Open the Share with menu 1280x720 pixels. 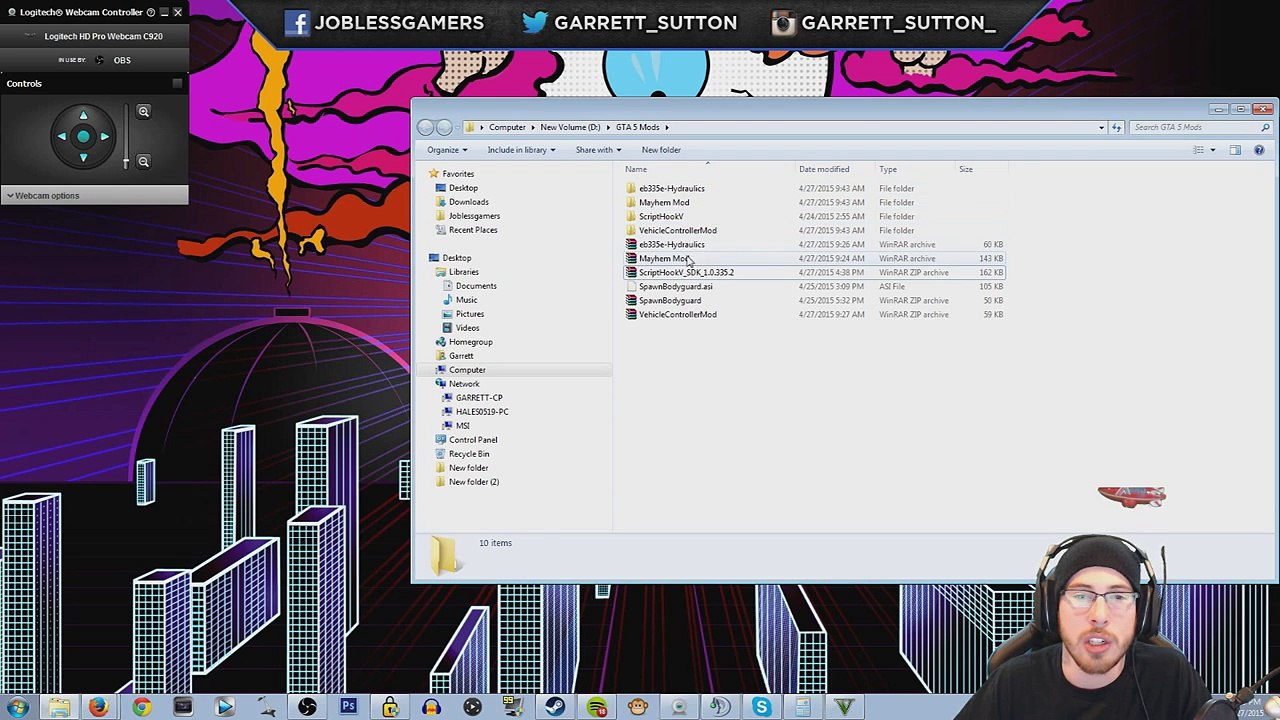click(x=597, y=150)
